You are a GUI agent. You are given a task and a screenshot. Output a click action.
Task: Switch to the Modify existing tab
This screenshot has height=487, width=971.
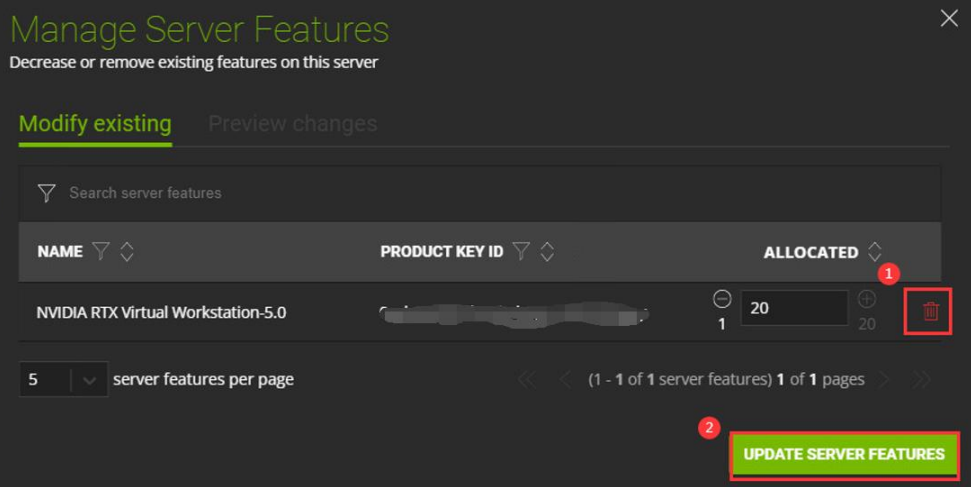pos(95,124)
